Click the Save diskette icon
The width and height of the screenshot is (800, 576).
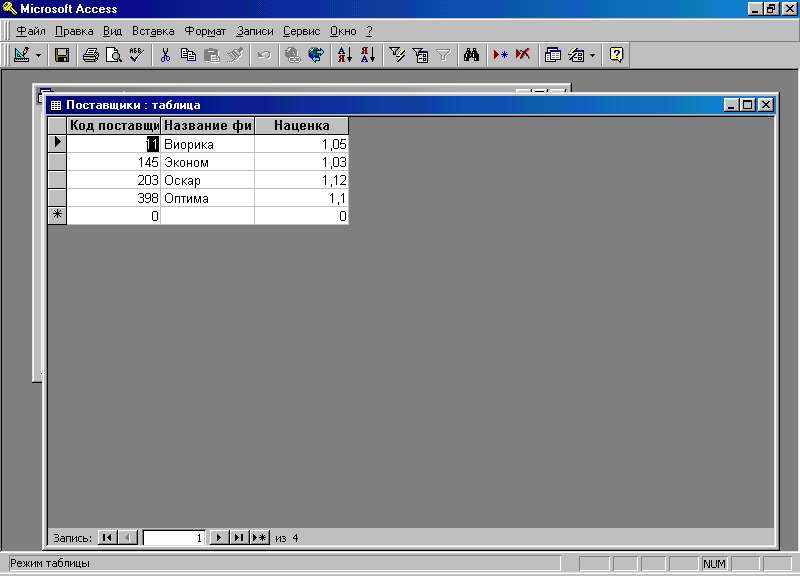click(62, 55)
